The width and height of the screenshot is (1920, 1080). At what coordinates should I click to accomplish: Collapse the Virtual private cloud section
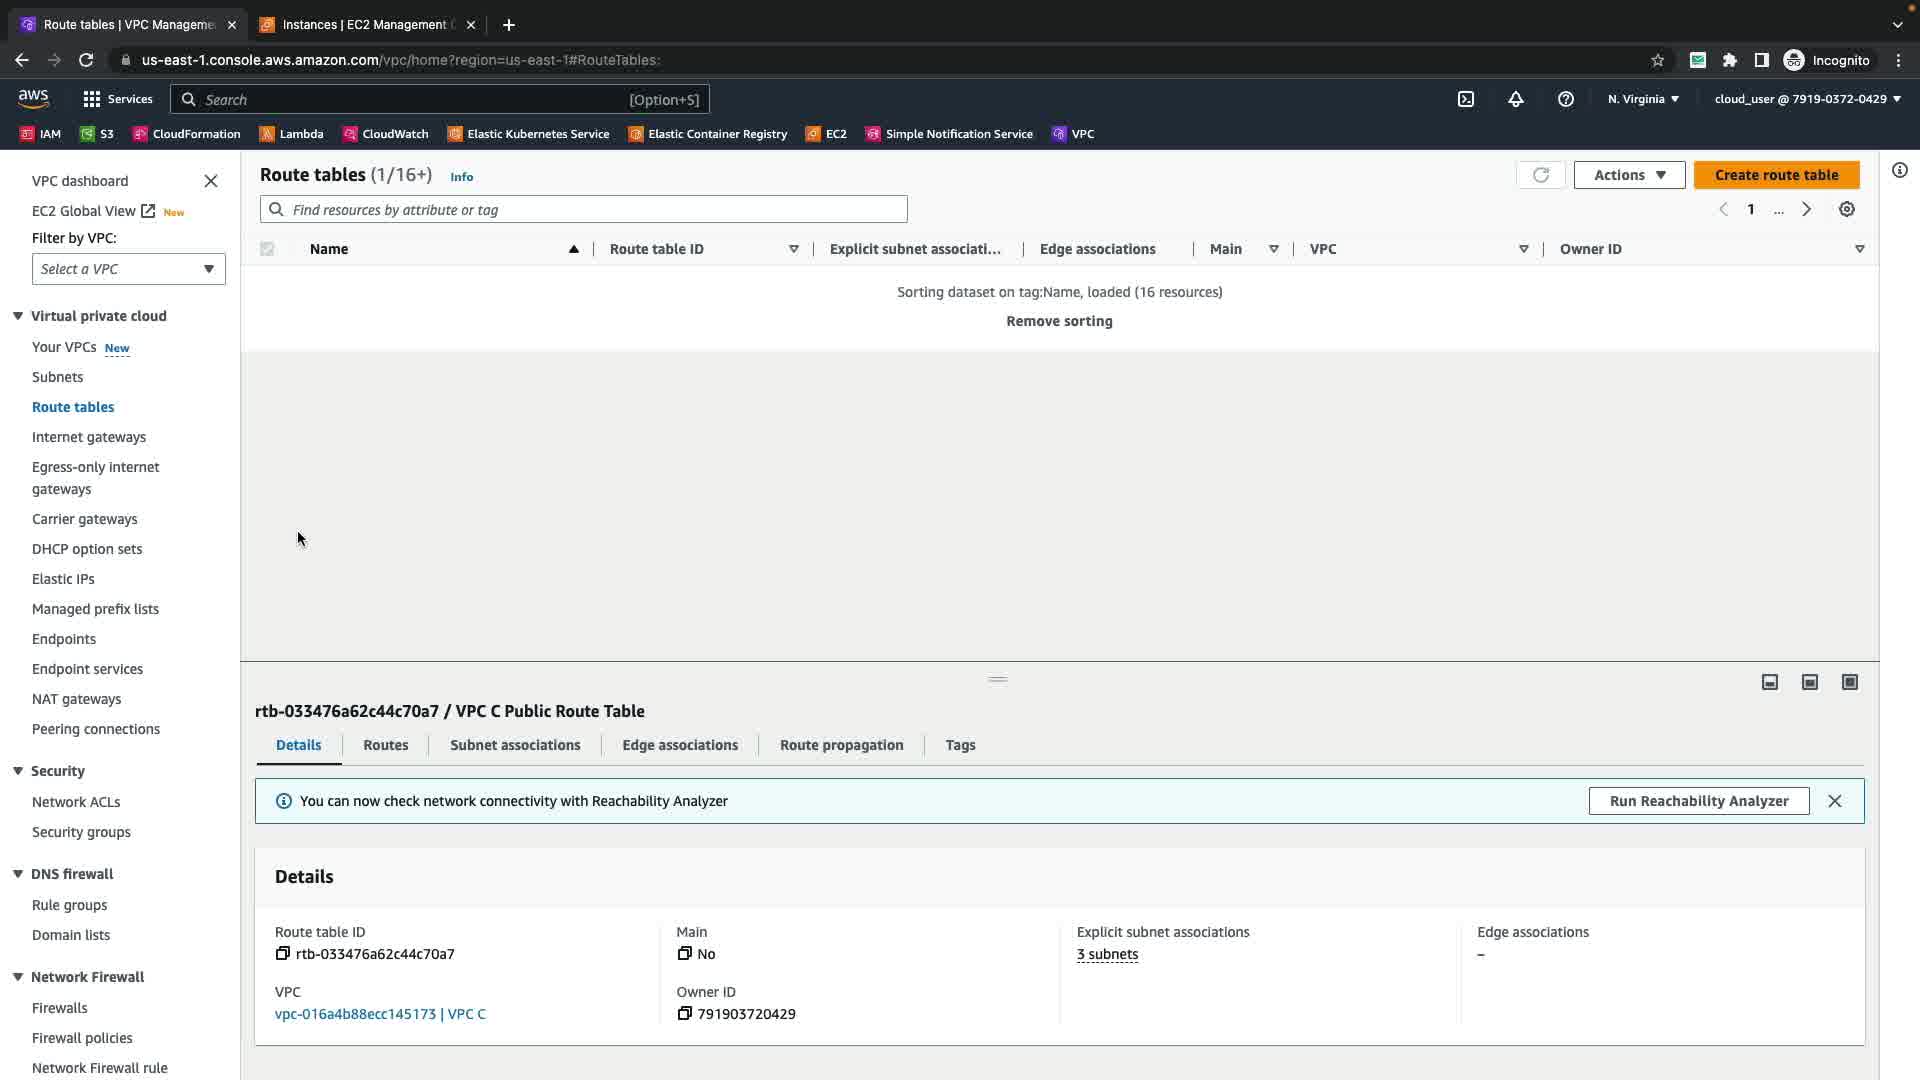18,316
